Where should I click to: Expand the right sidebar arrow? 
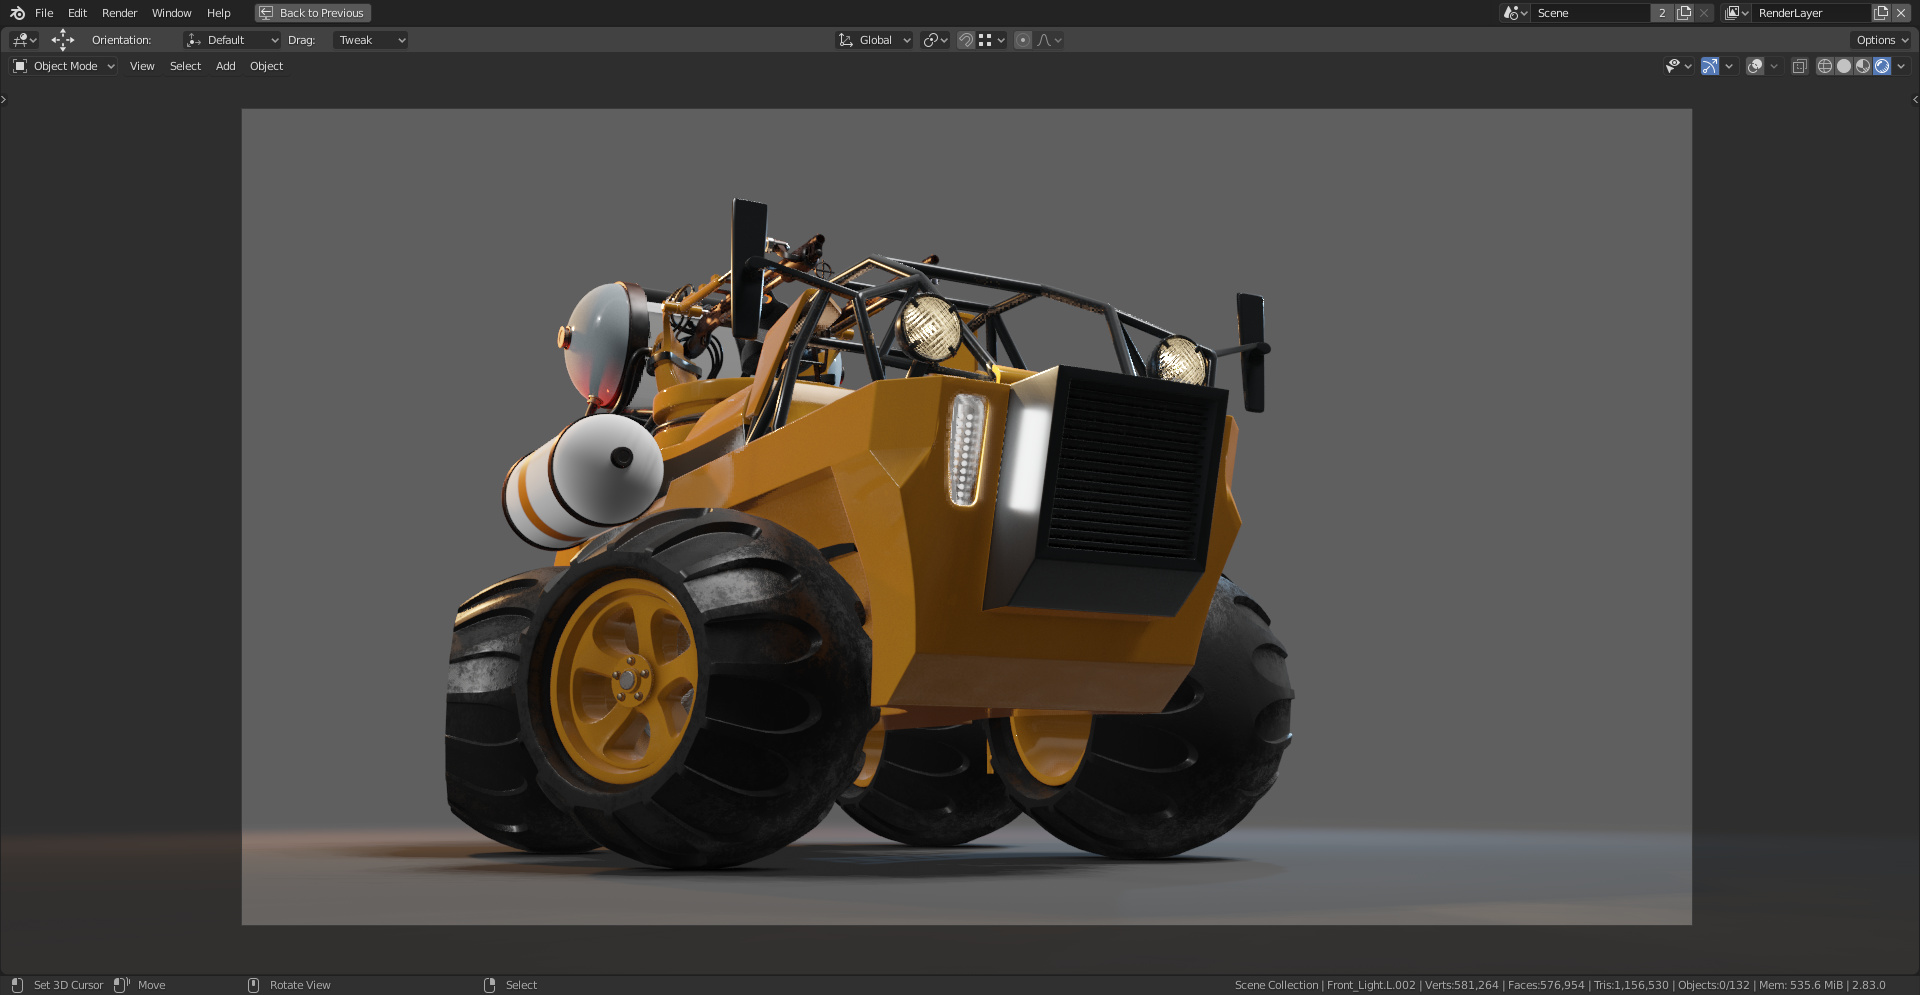1915,99
